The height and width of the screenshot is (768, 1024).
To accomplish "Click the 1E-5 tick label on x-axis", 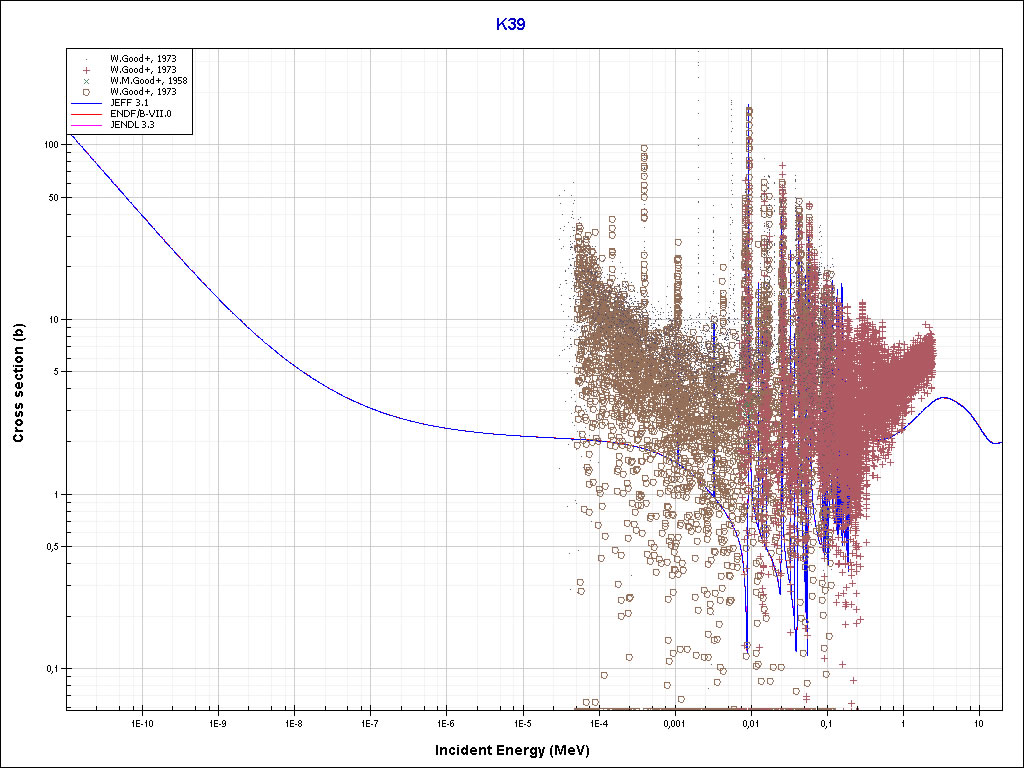I will [522, 722].
